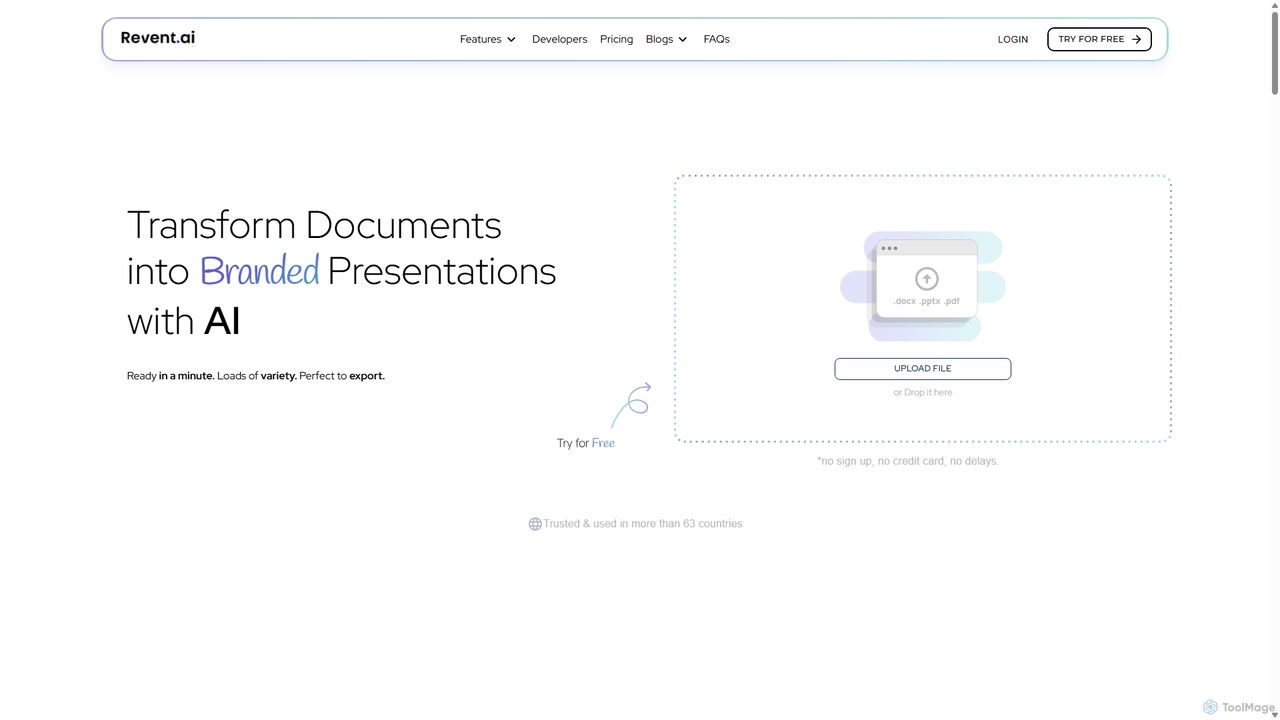Click the LOGIN link

(1012, 39)
